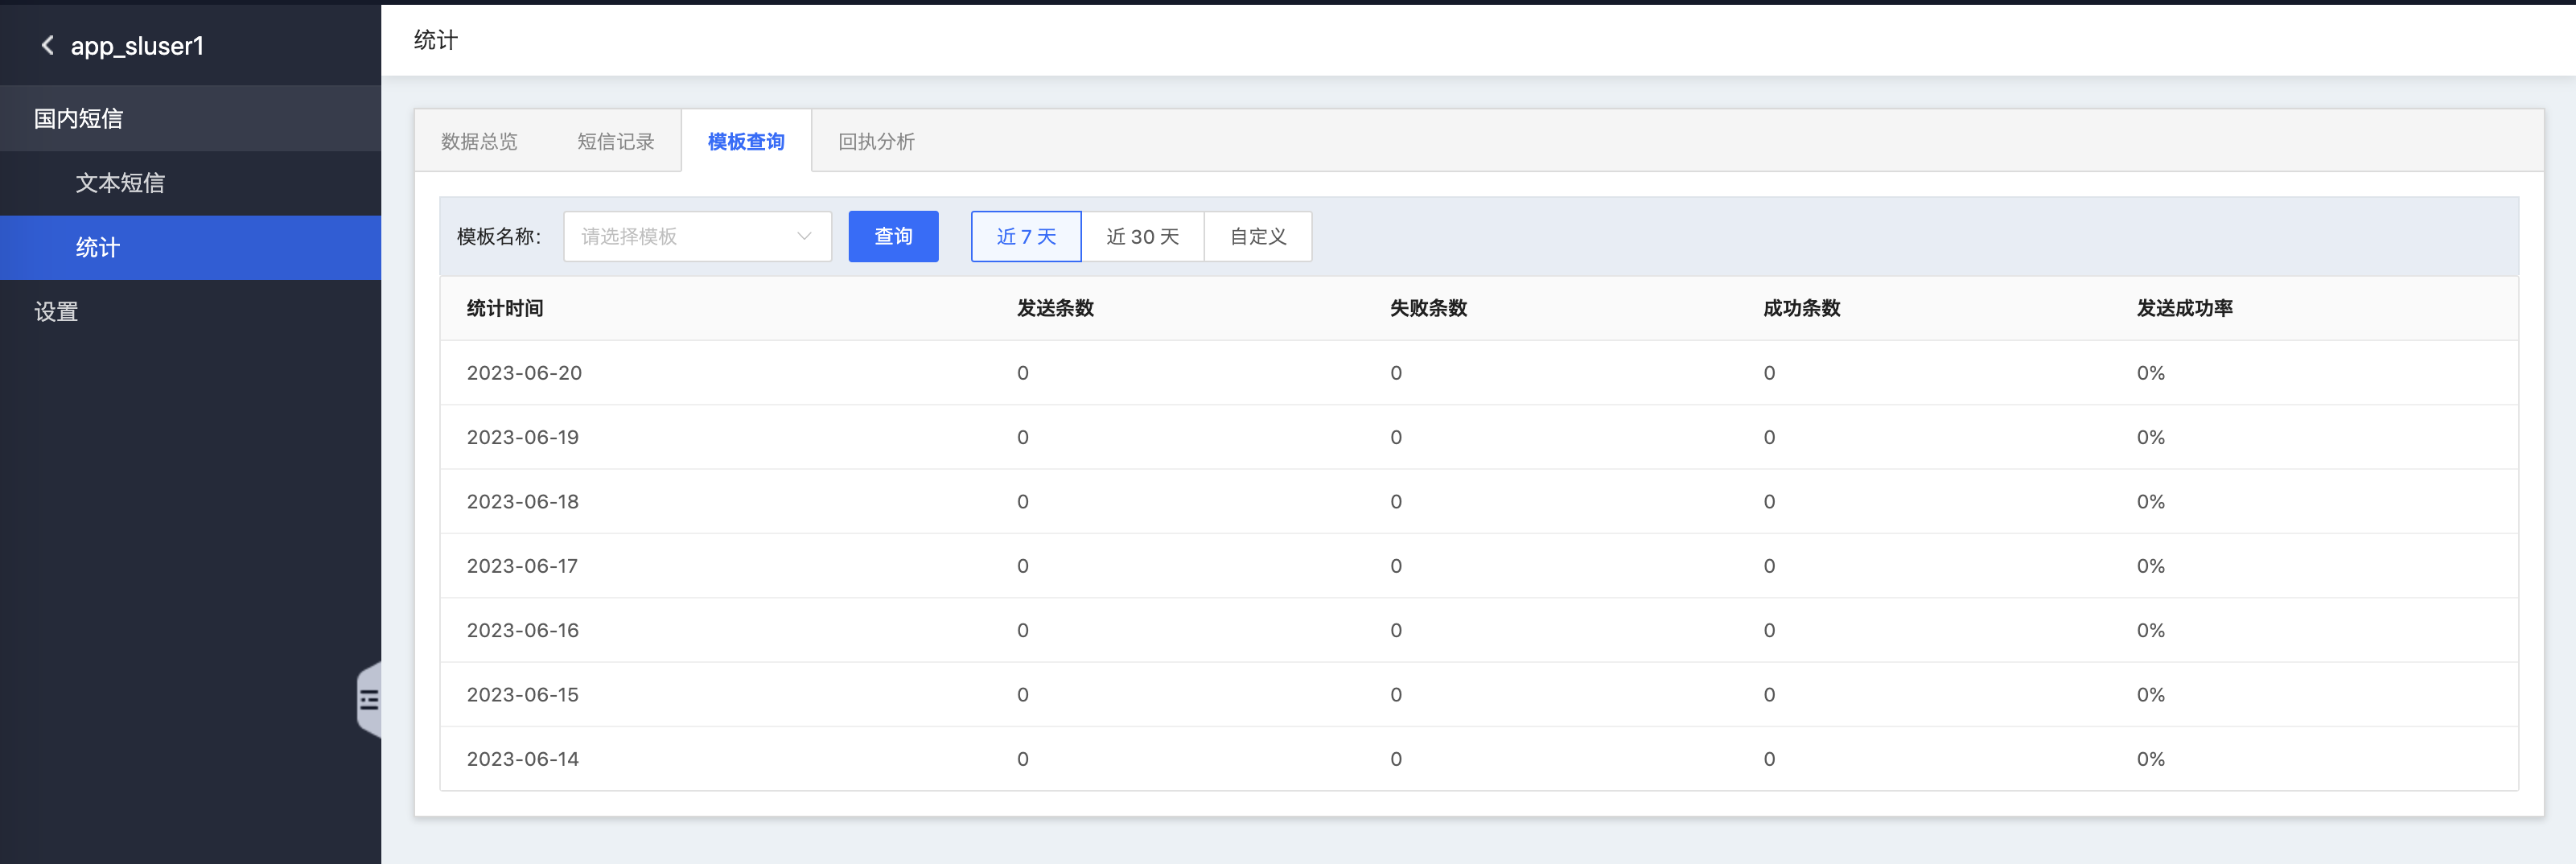Click the 成功条数 value for 2023-06-17

pos(1769,566)
